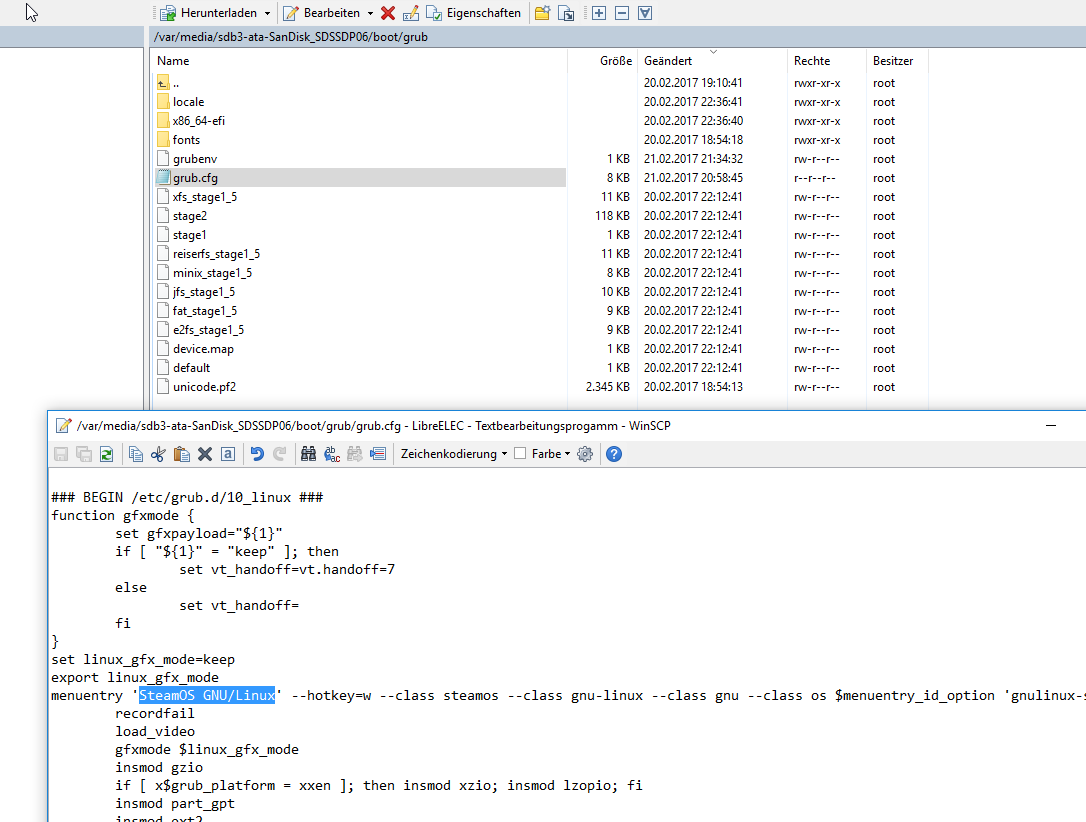Click the 'insmod part_gpt' line
Screen dimensions: 1086x822
[175, 803]
